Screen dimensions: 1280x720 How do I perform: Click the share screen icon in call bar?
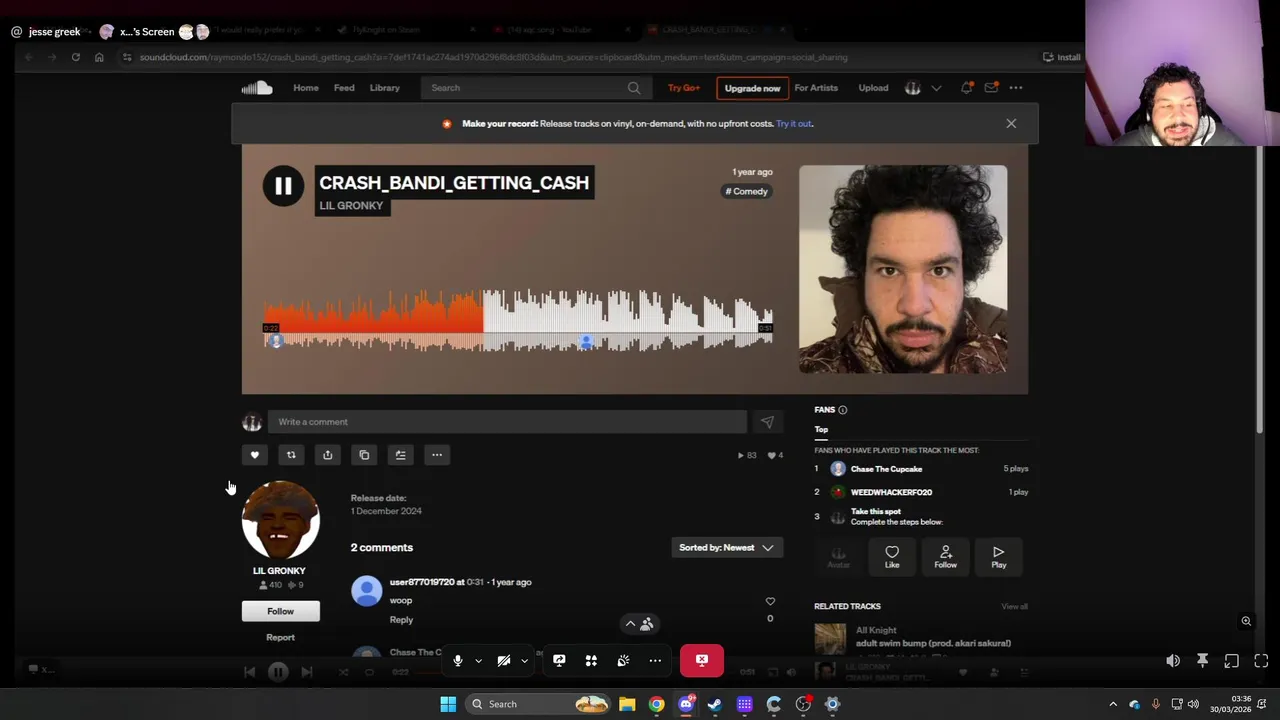pyautogui.click(x=559, y=660)
